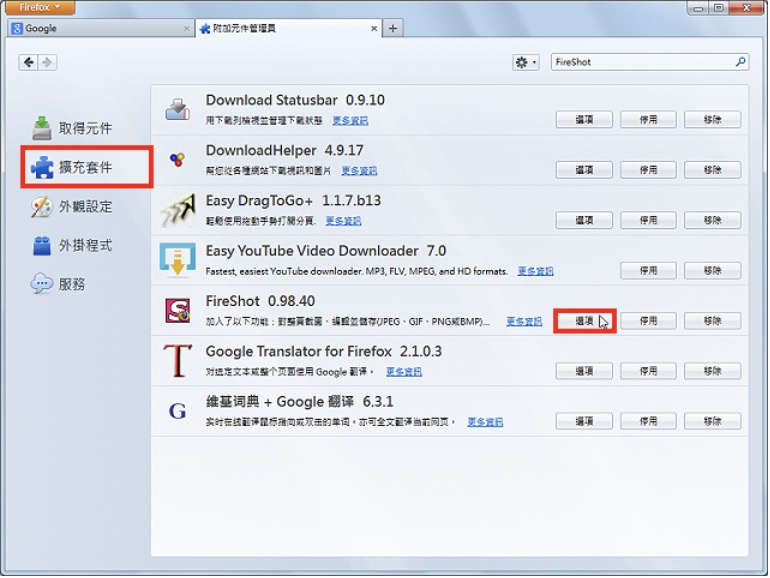The width and height of the screenshot is (770, 578).
Task: Open more info link for FireShot
Action: click(524, 322)
